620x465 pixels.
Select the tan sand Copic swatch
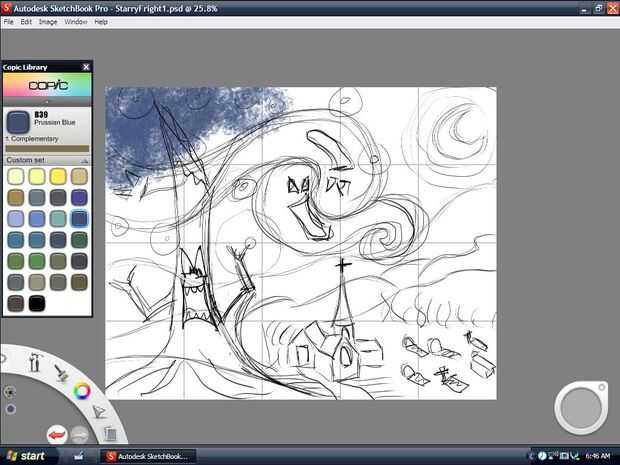pyautogui.click(x=79, y=176)
